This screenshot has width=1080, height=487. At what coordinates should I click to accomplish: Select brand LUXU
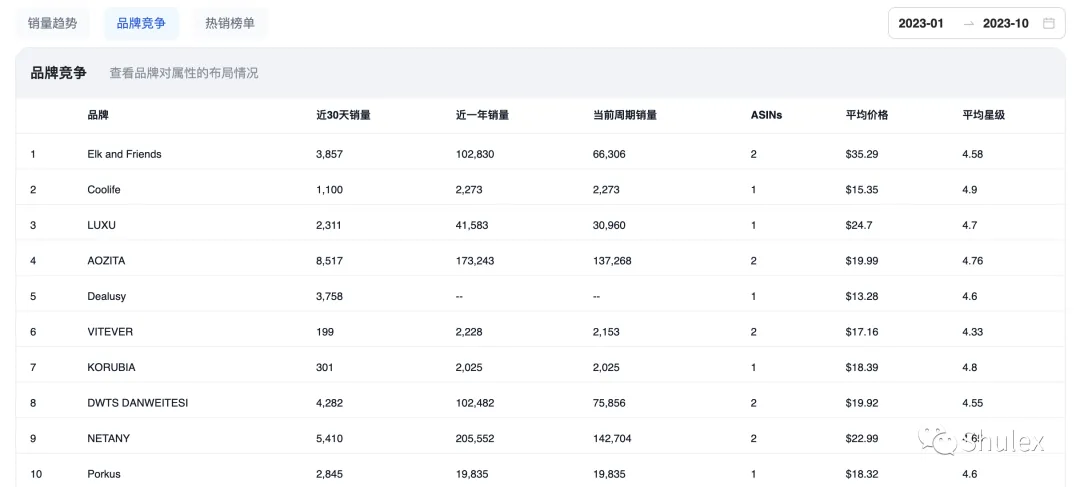(101, 225)
